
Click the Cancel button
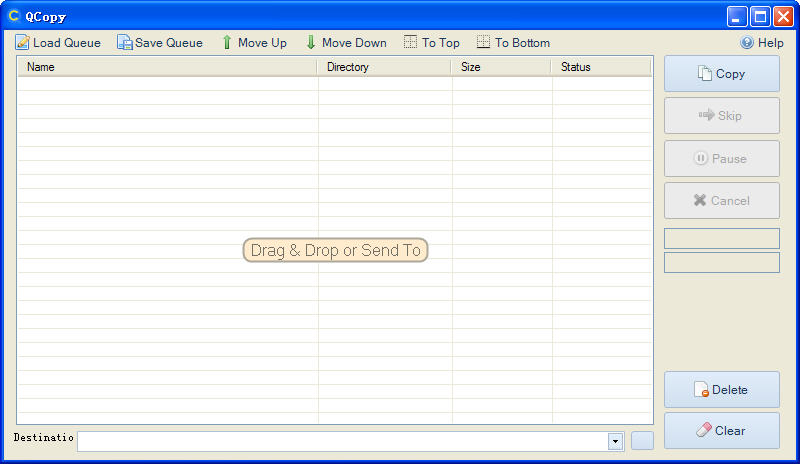tap(721, 201)
